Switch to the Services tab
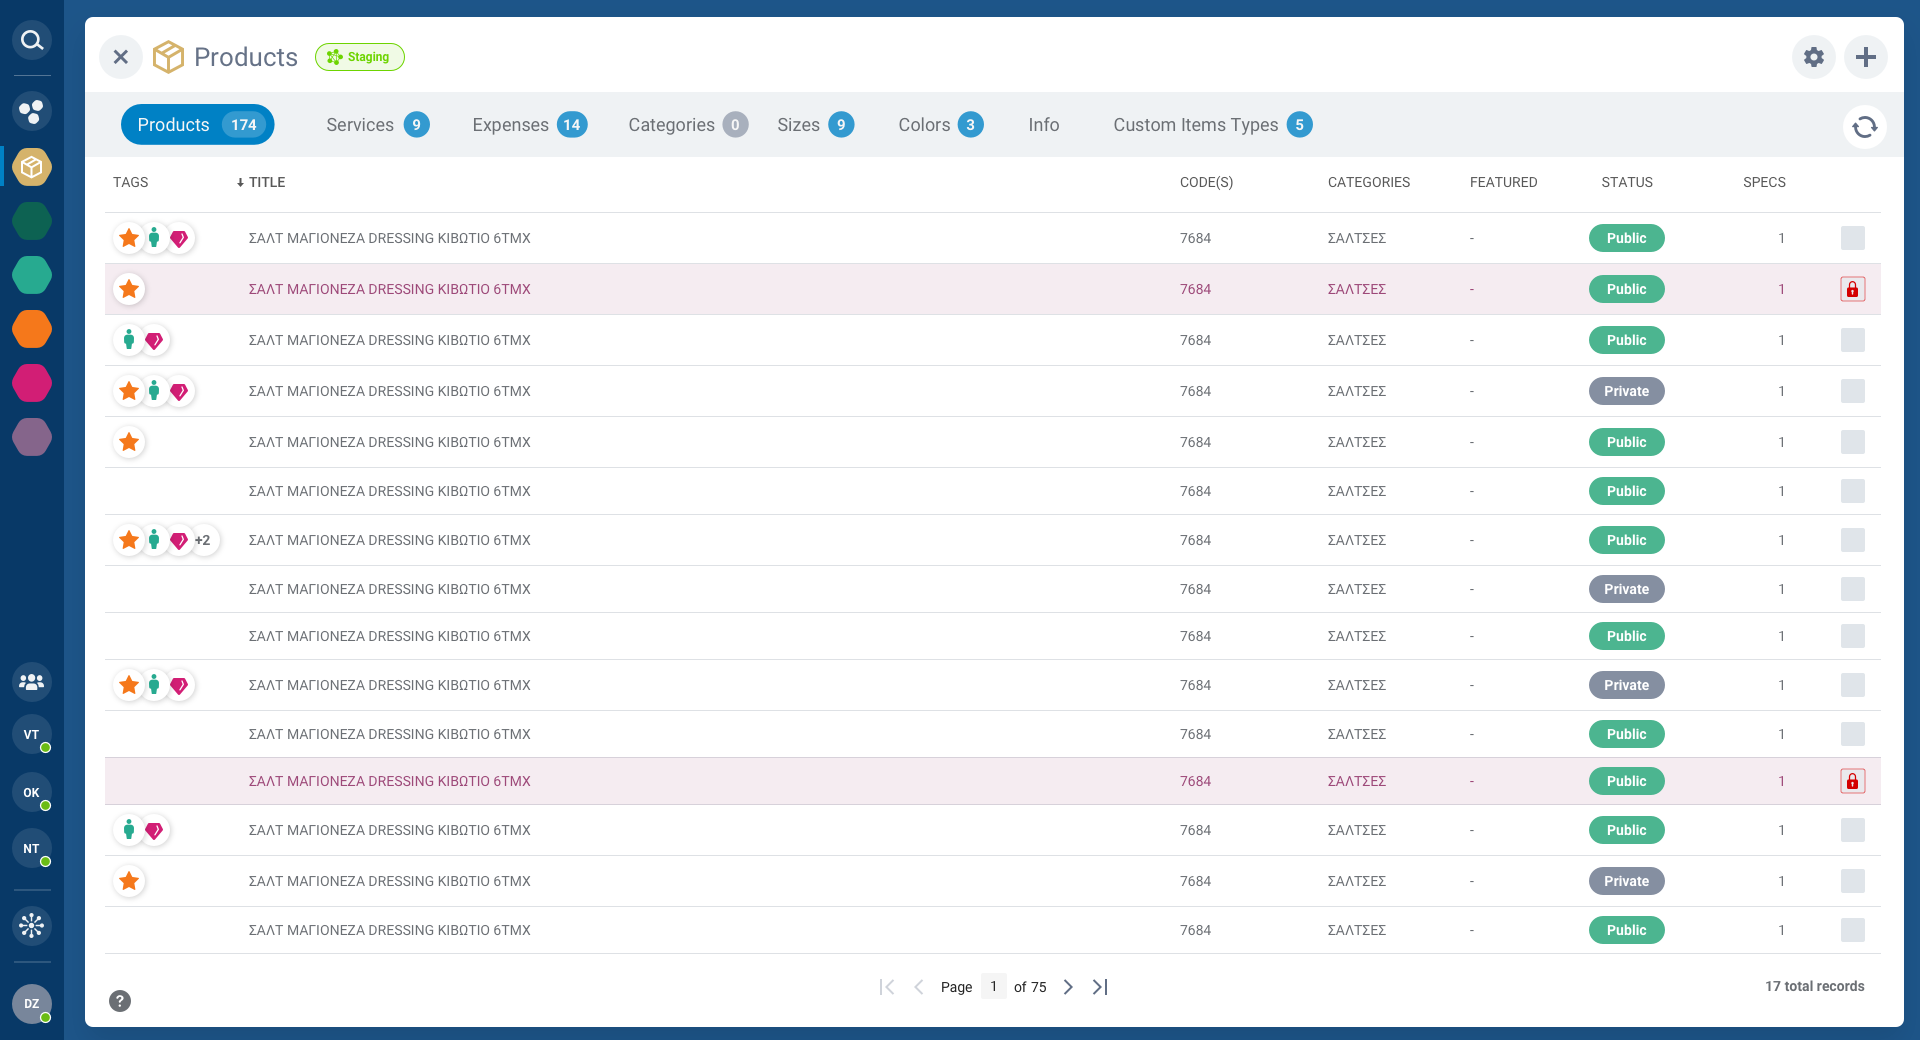The height and width of the screenshot is (1040, 1920). click(x=360, y=124)
